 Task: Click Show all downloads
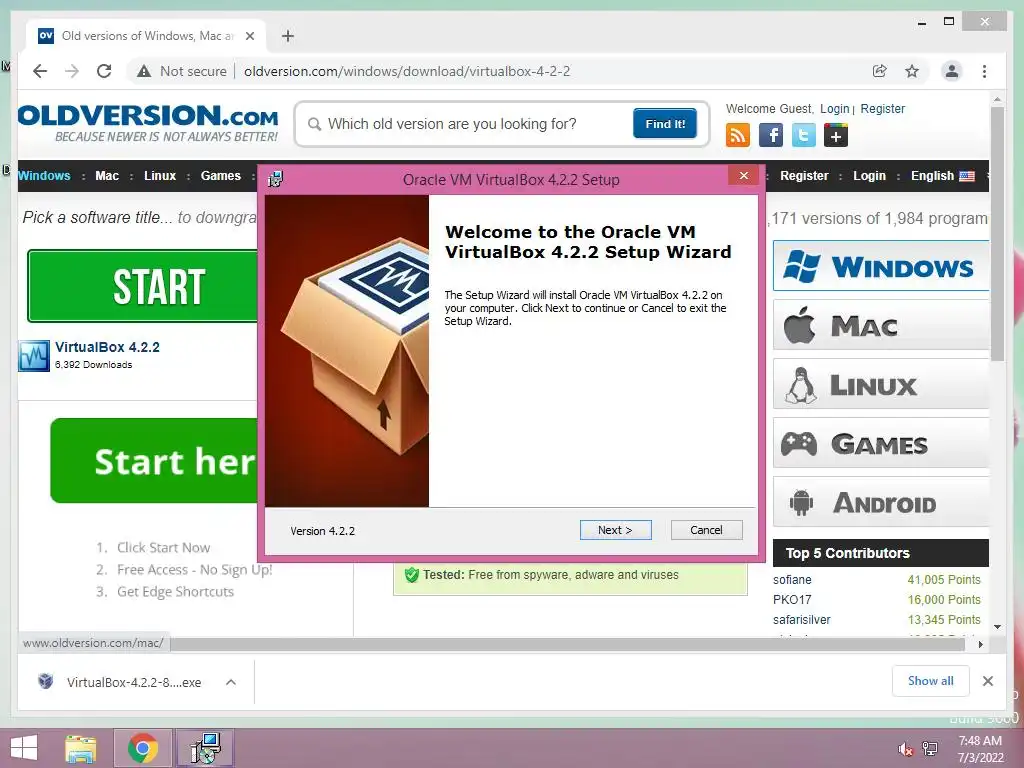click(931, 680)
